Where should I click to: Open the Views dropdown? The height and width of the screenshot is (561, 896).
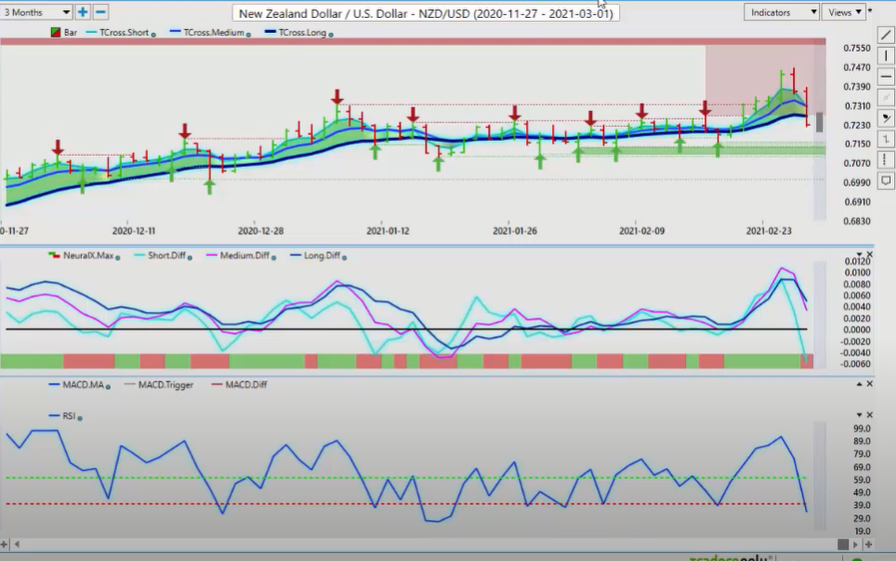[843, 12]
